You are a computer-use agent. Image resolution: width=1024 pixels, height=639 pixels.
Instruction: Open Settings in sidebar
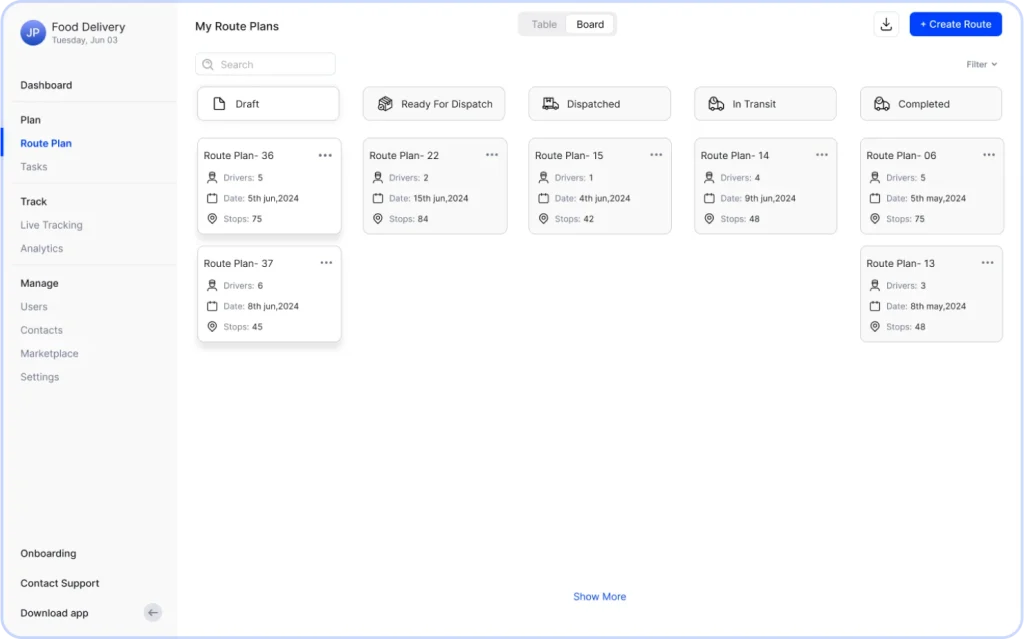[x=40, y=377]
